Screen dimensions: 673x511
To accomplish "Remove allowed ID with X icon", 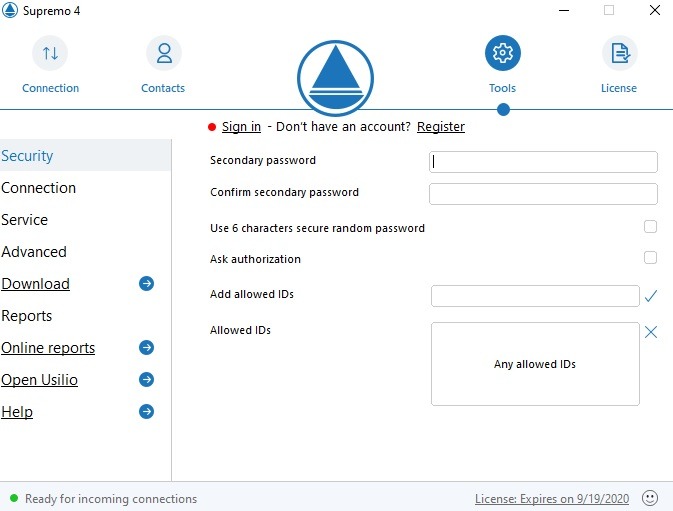I will (x=651, y=332).
